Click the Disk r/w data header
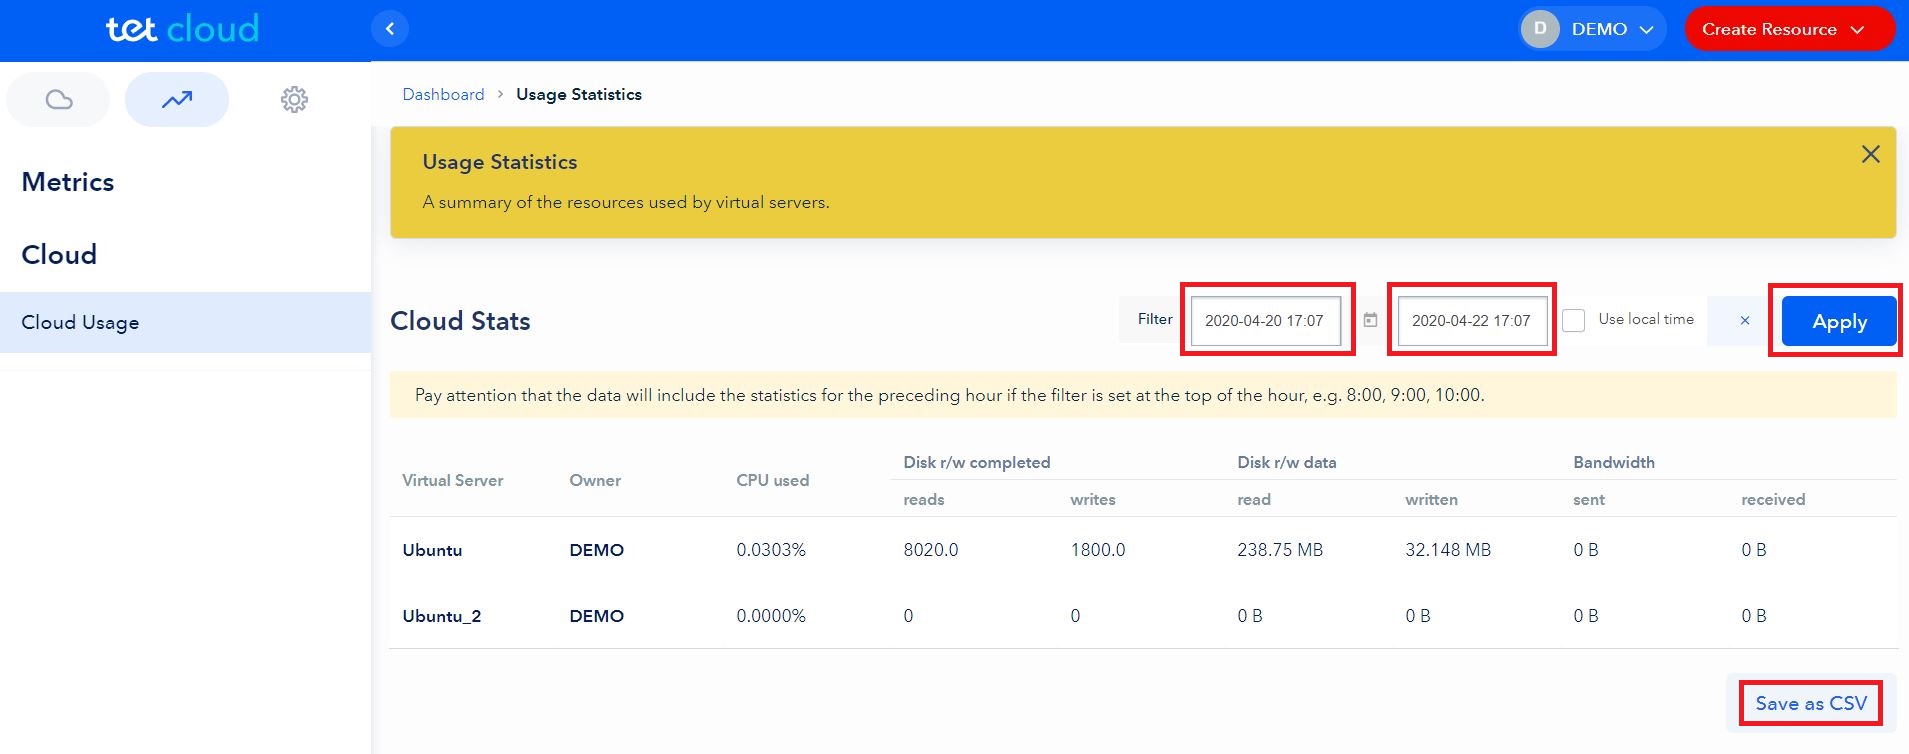 pos(1287,462)
